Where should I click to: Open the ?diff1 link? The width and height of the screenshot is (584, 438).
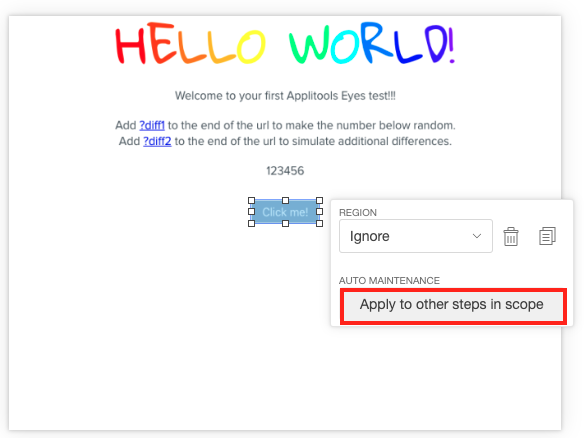[152, 126]
